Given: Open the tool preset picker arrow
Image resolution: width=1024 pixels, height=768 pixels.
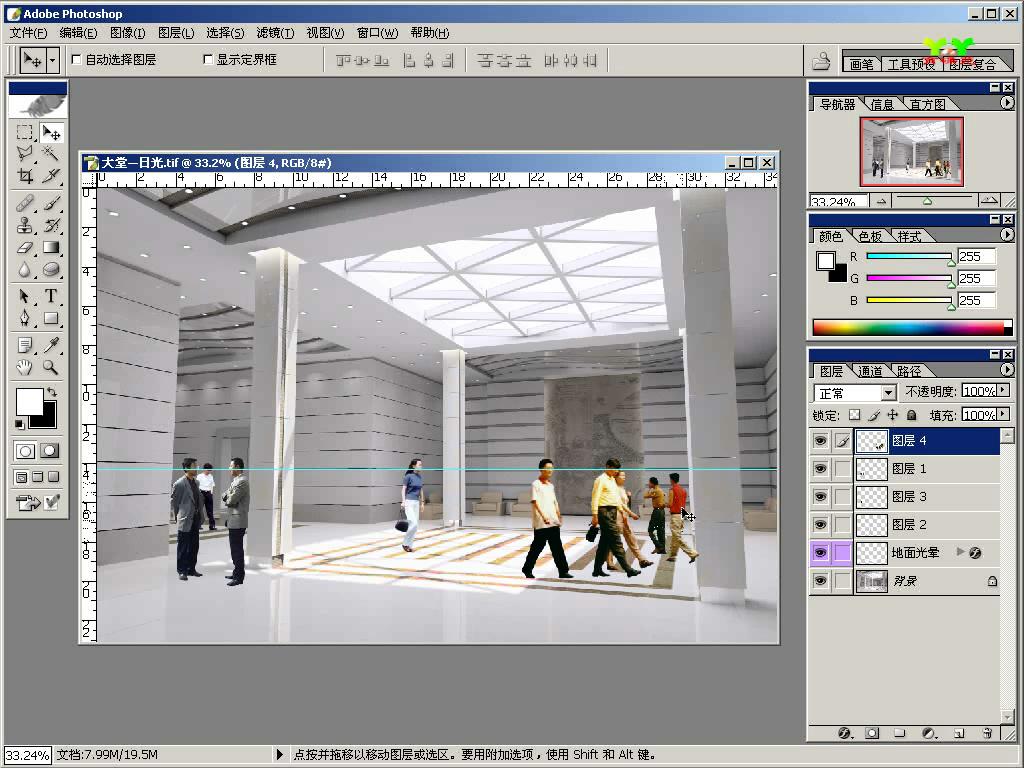Looking at the screenshot, I should pos(53,60).
